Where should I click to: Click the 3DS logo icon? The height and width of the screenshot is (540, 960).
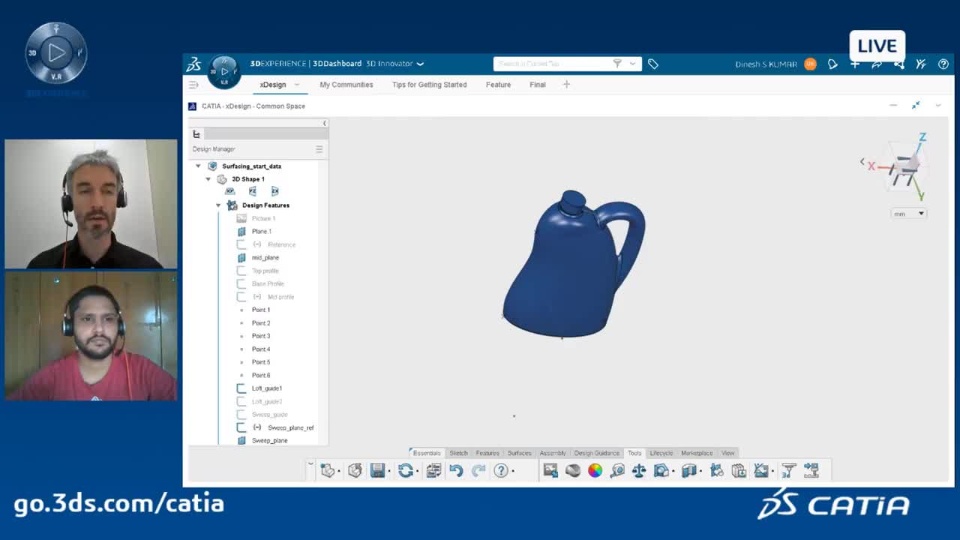click(194, 64)
